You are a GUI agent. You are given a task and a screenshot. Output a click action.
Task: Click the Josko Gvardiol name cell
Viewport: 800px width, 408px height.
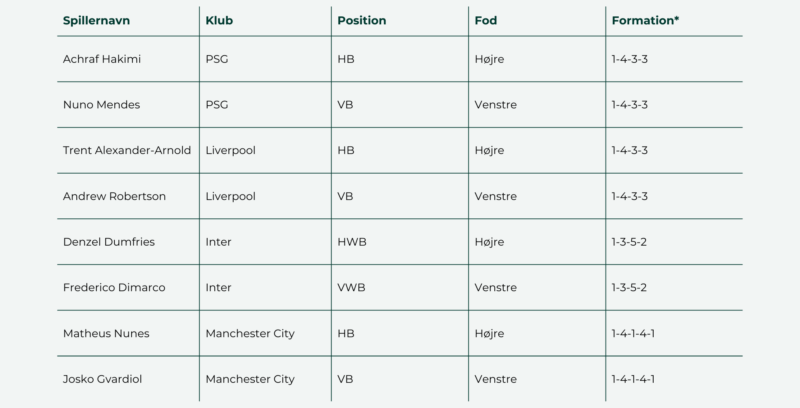point(103,379)
